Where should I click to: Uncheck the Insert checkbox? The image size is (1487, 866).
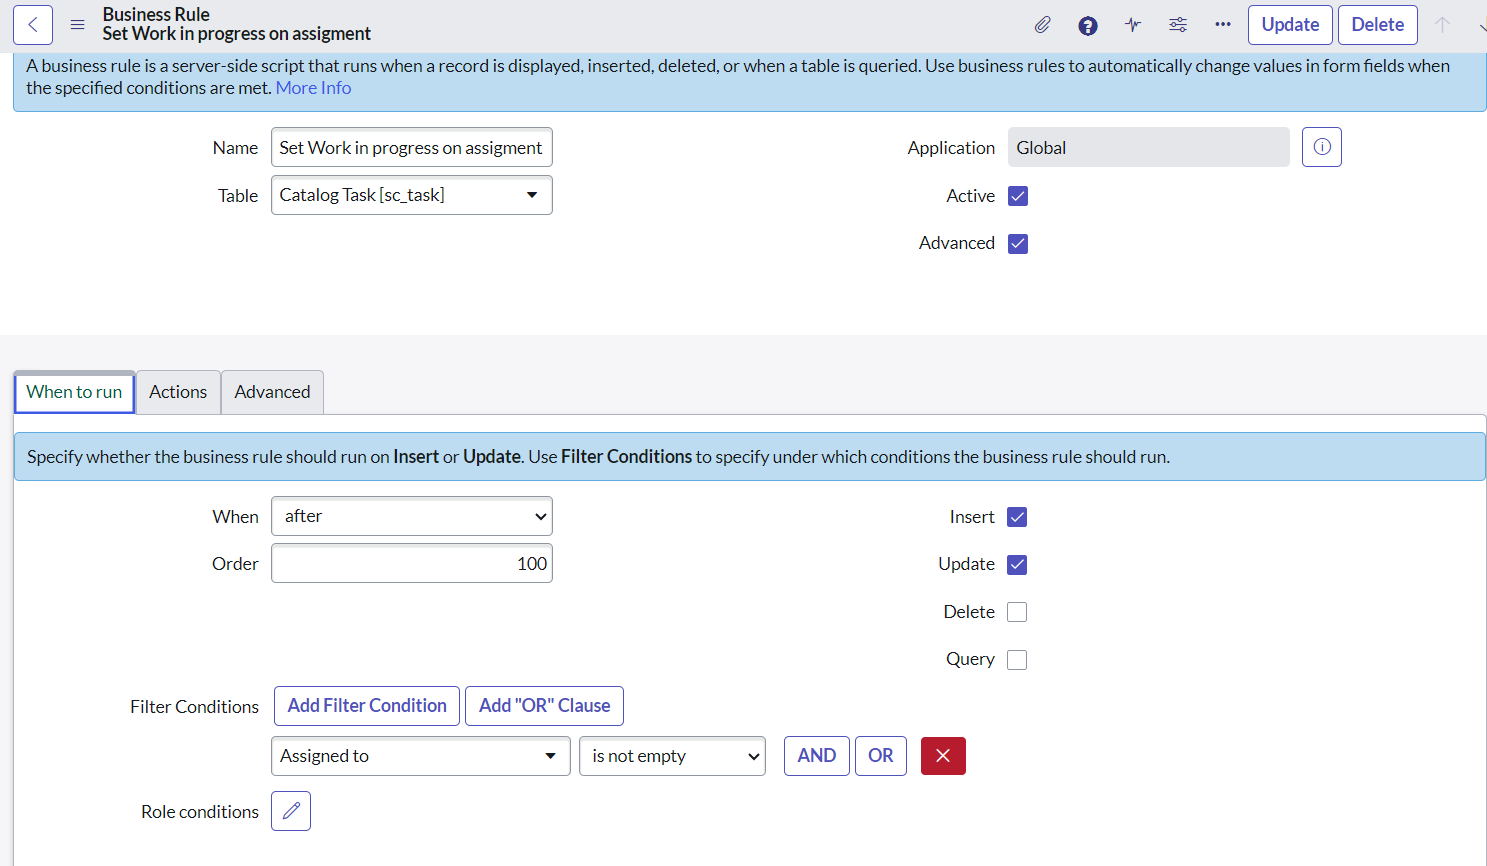[1017, 517]
